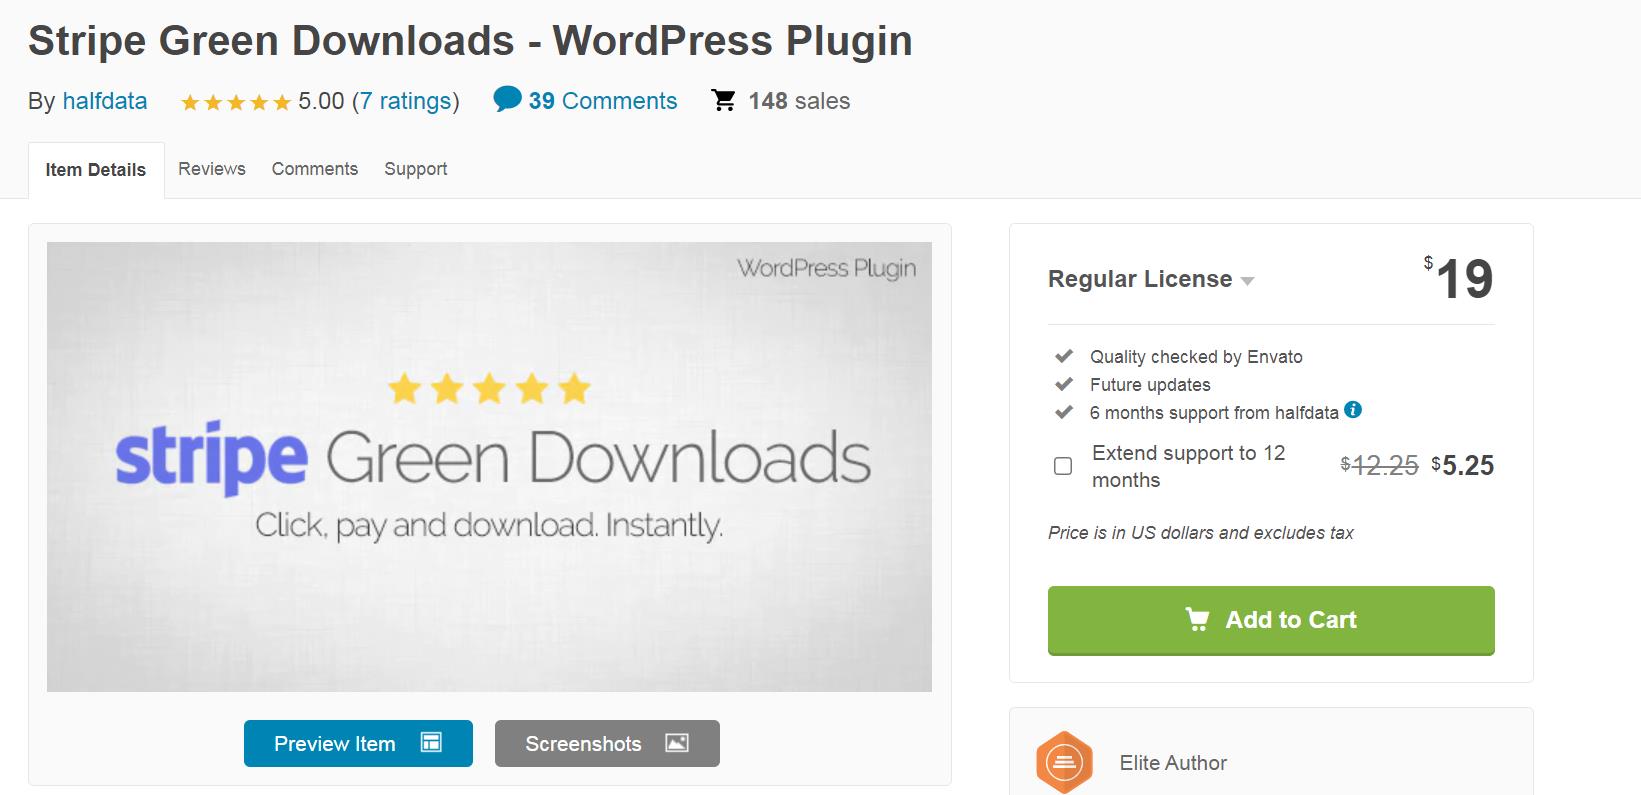
Task: Select the Item Details tab
Action: [96, 170]
